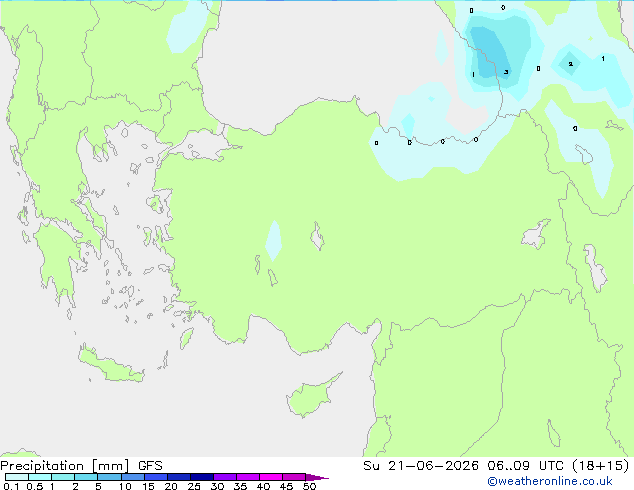Click the 30–35 mm legend swatch
Image resolution: width=634 pixels, height=490 pixels.
click(x=224, y=477)
